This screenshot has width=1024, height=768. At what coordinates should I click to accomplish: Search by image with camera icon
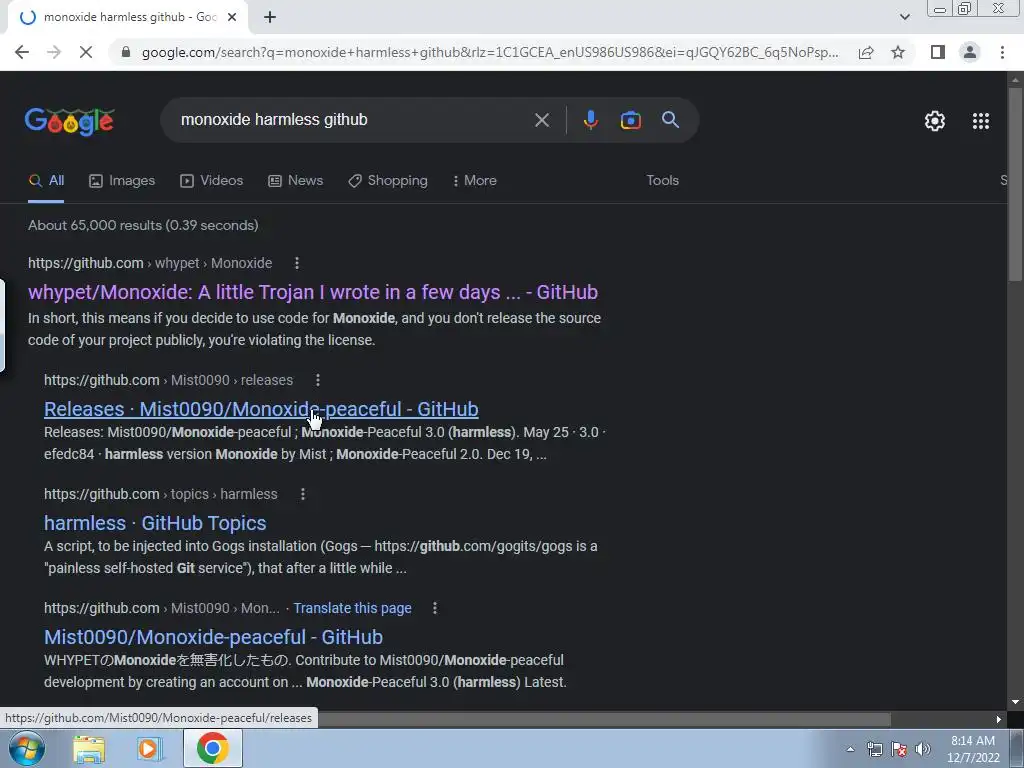coord(630,120)
